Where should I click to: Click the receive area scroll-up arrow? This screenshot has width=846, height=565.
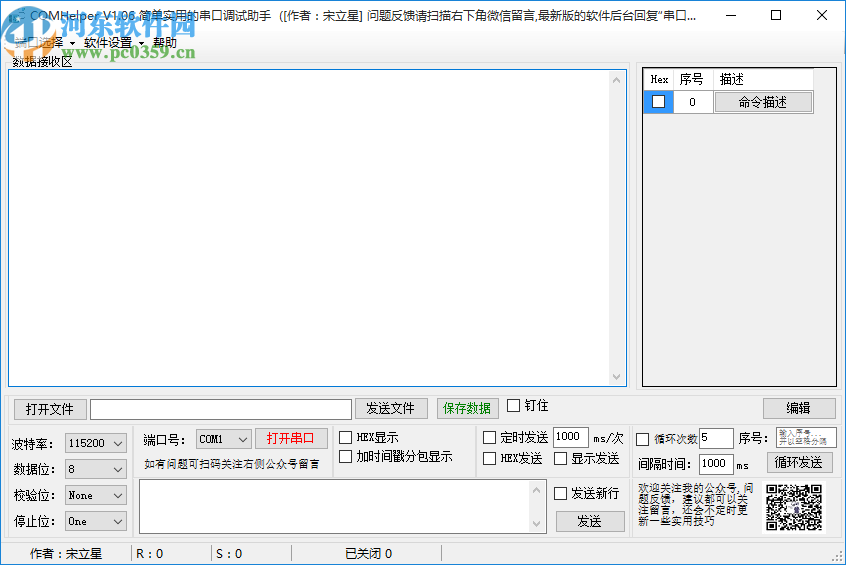click(x=617, y=80)
